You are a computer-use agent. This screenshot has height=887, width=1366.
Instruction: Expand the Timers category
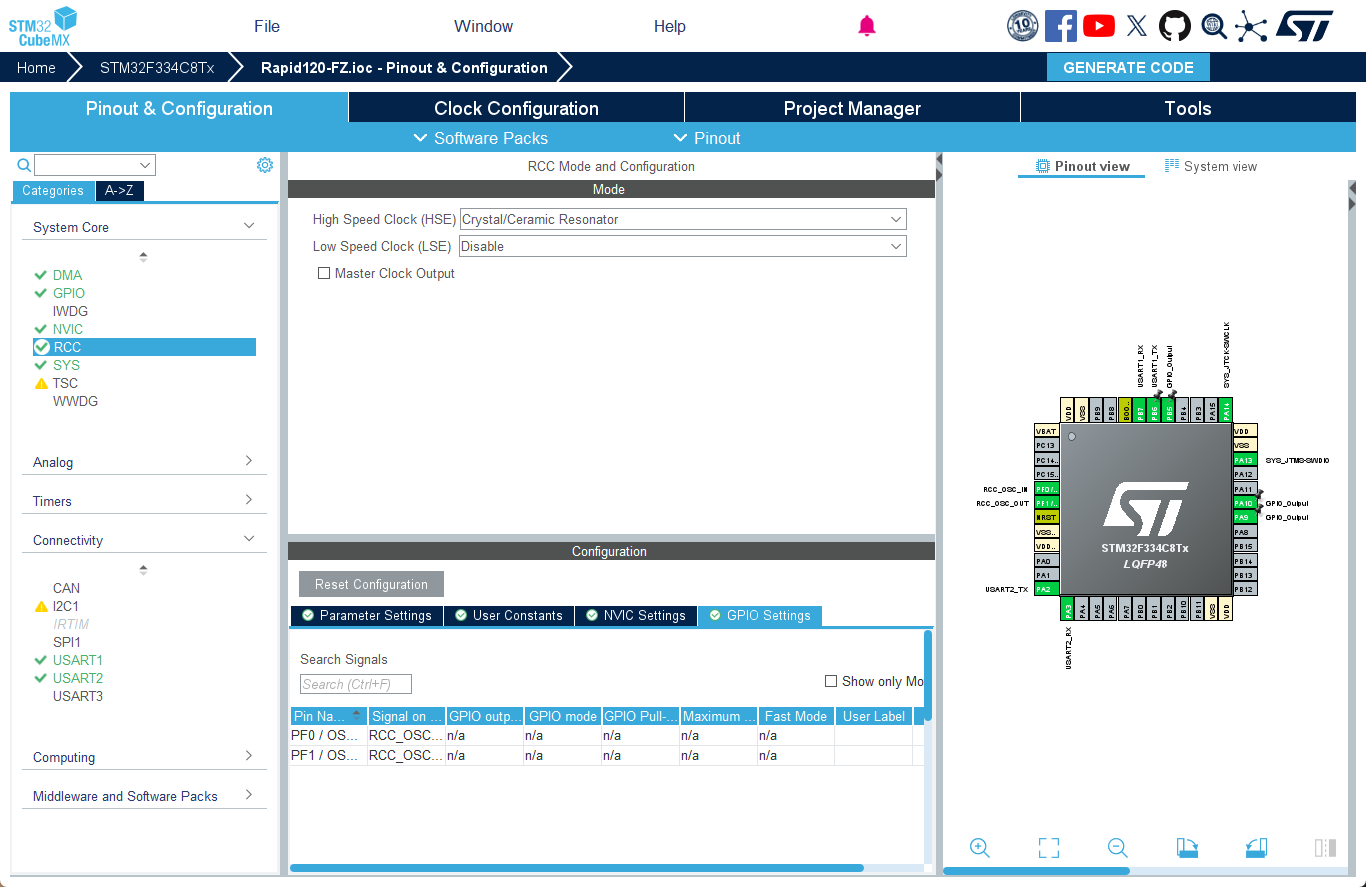[x=144, y=501]
